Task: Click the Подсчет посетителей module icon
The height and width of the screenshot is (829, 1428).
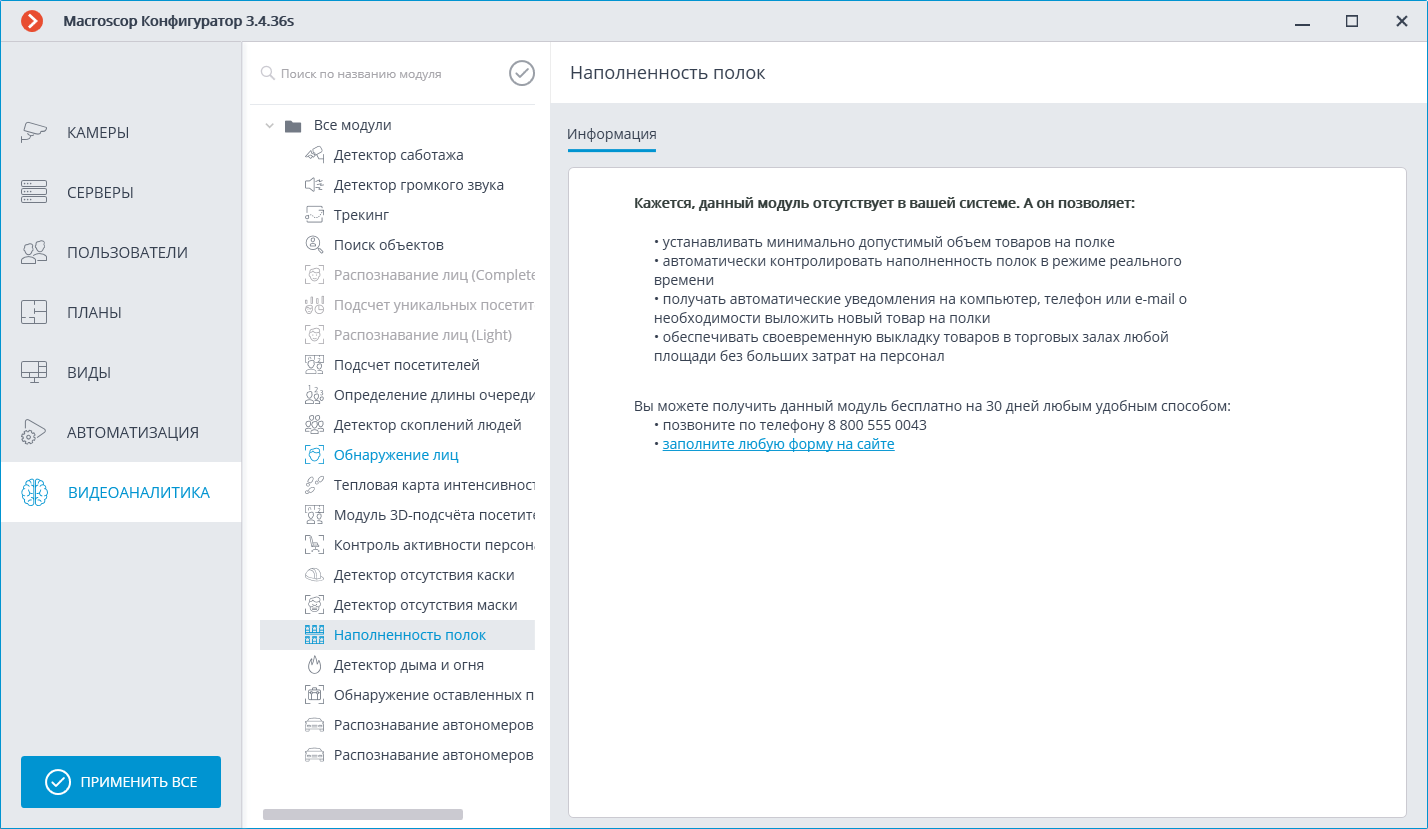Action: click(314, 365)
